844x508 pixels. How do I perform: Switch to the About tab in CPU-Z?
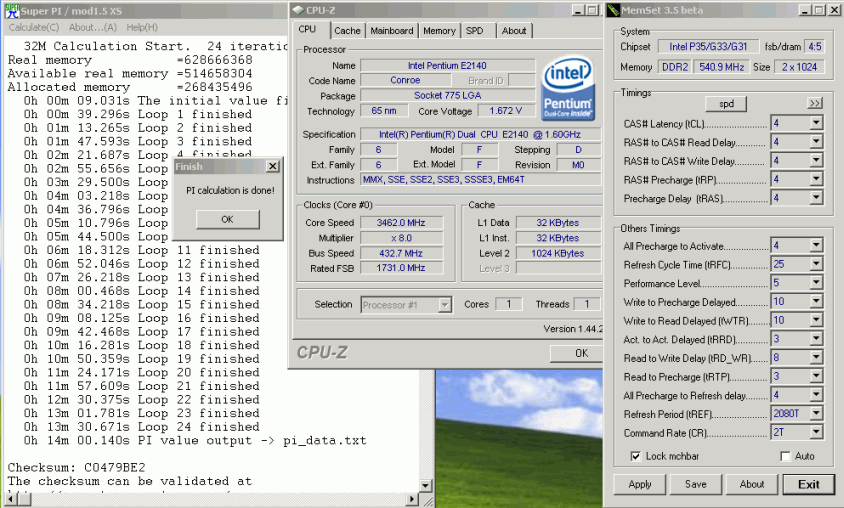pyautogui.click(x=514, y=31)
